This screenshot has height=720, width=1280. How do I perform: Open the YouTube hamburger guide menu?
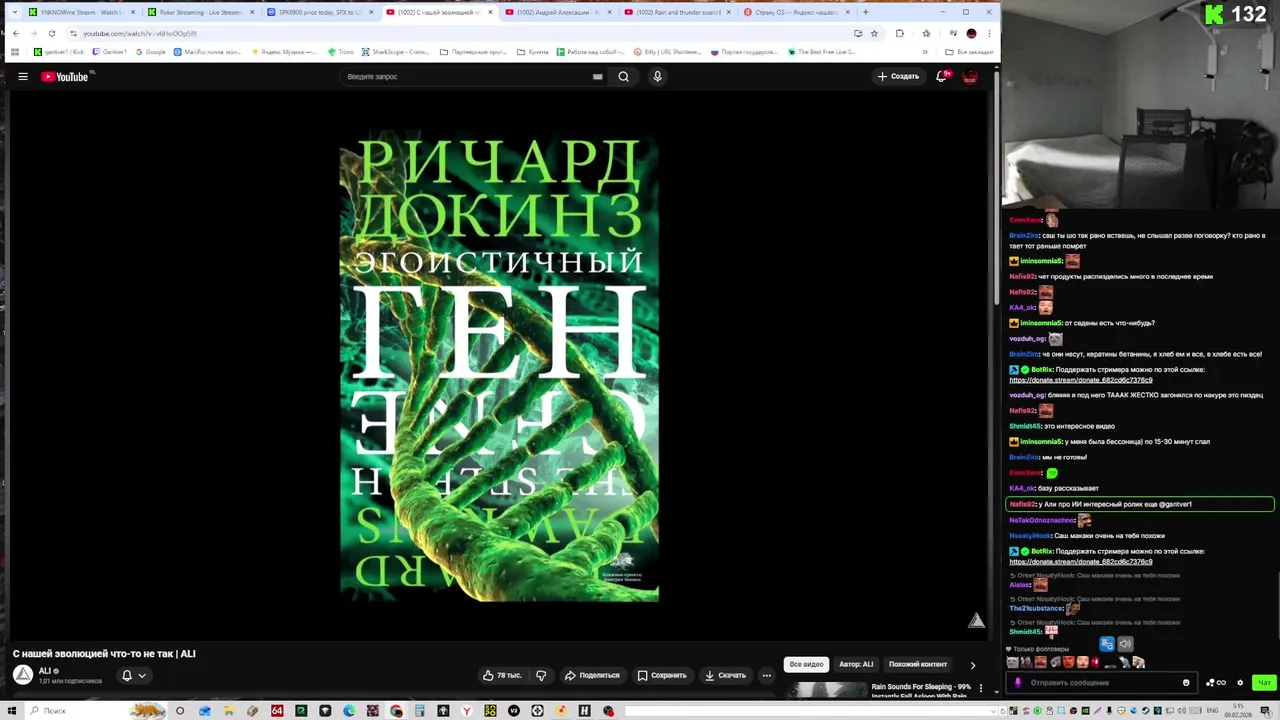23,77
